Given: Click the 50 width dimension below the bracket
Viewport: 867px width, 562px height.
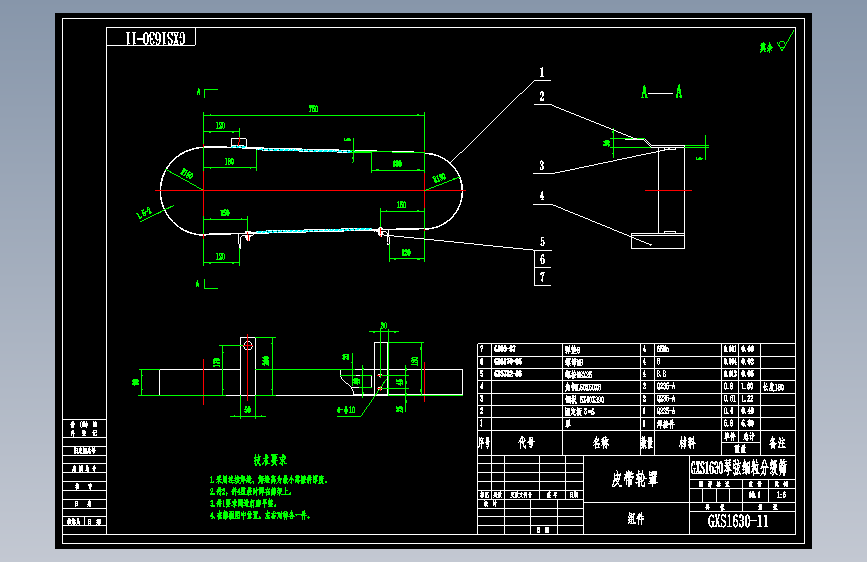Looking at the screenshot, I should 248,410.
